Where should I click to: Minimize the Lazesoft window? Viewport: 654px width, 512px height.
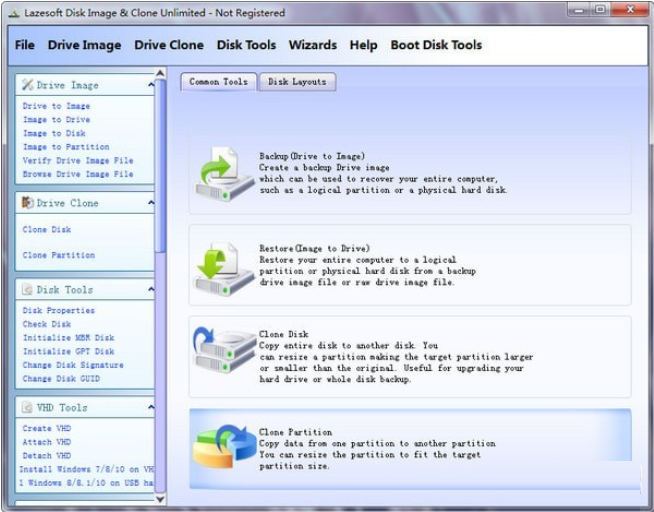pos(578,10)
